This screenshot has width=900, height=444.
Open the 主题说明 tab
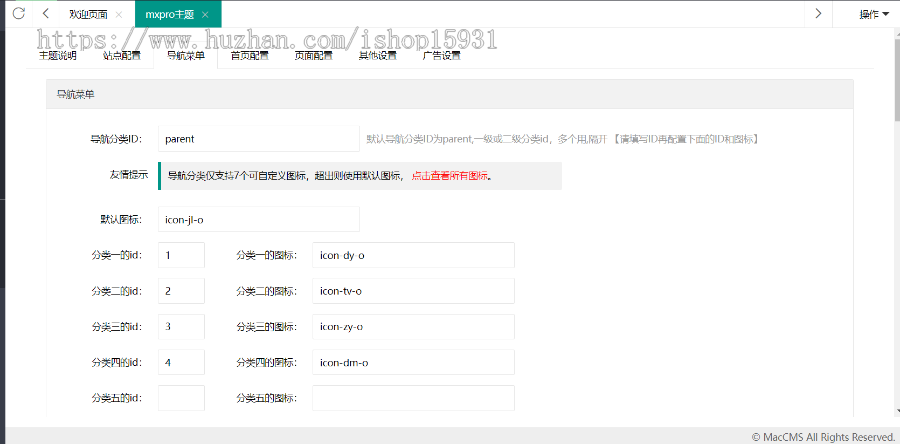57,56
